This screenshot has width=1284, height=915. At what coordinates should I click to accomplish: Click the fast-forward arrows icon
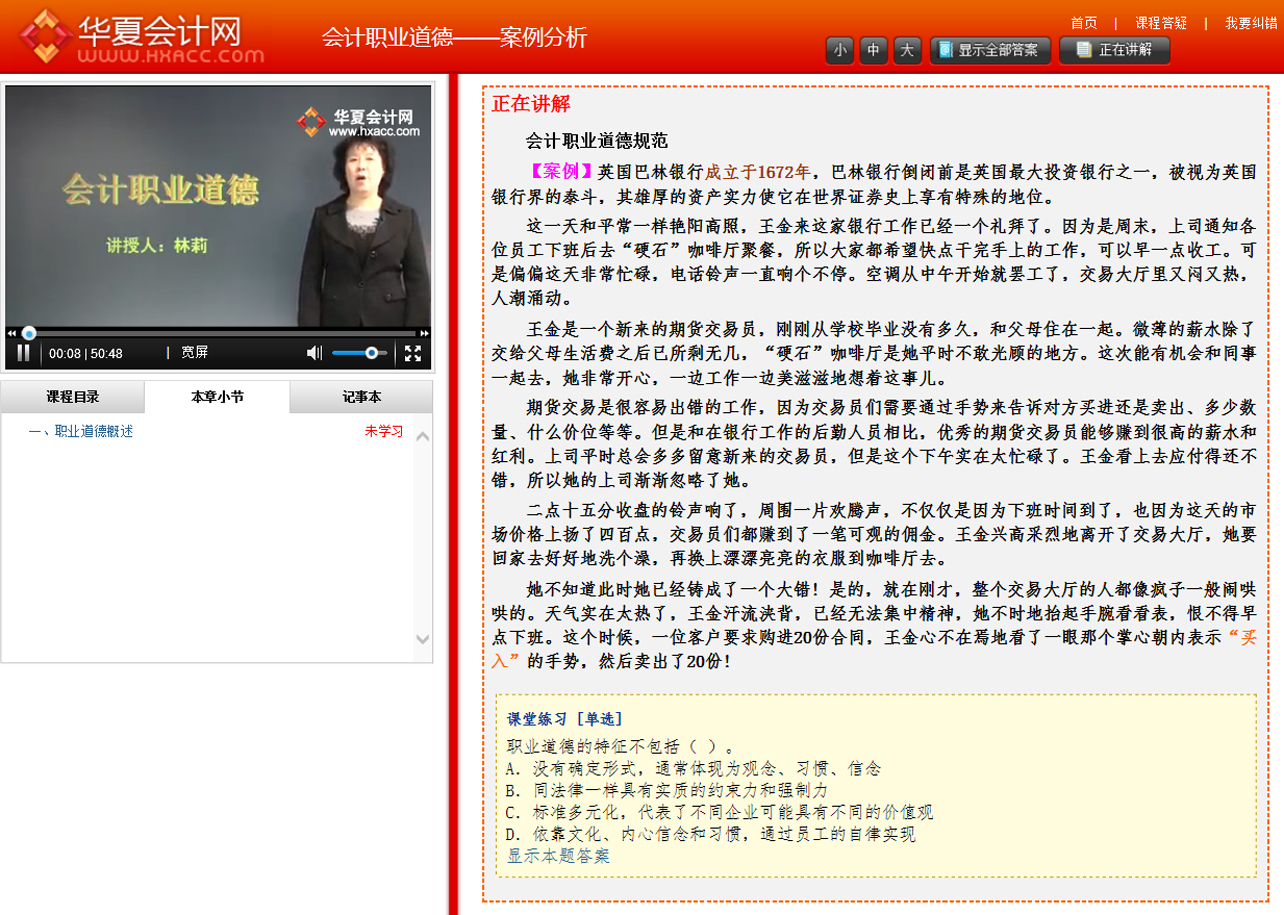(424, 333)
